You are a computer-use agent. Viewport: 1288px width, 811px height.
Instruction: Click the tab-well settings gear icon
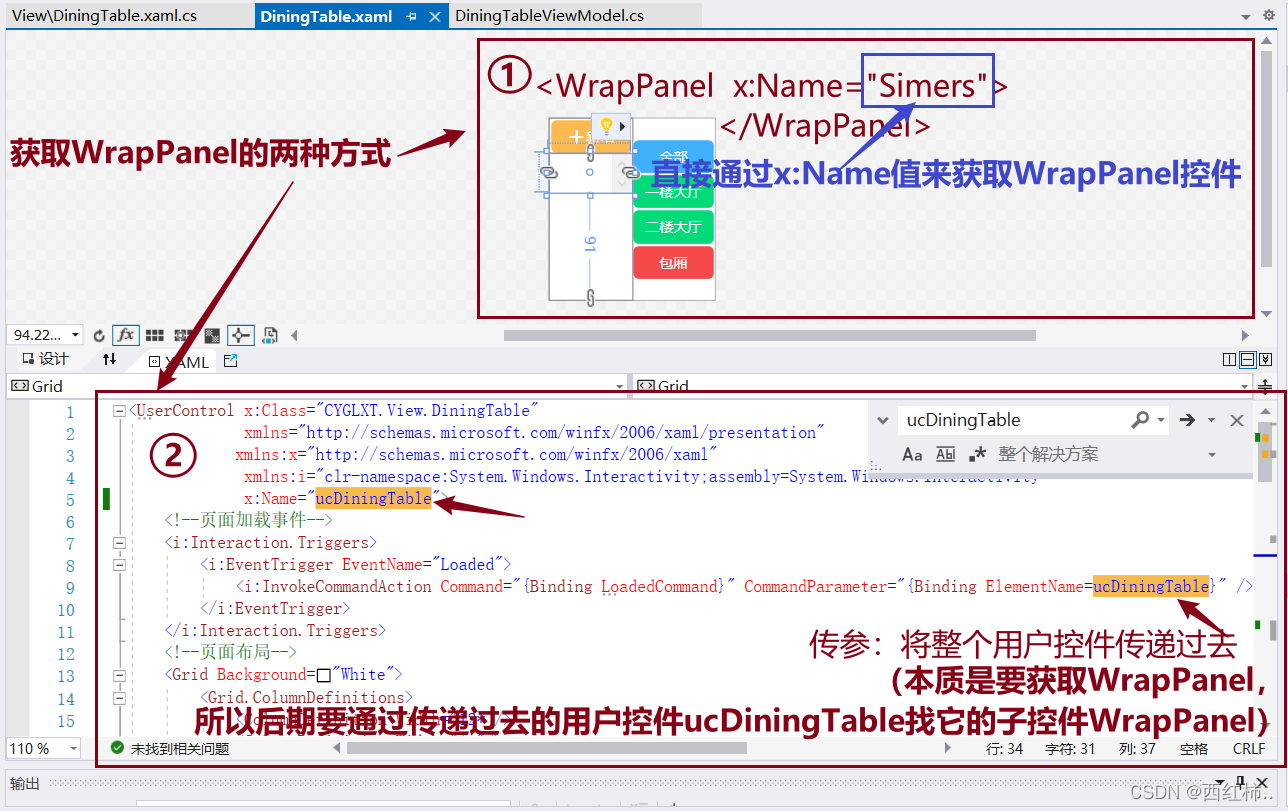click(1270, 16)
